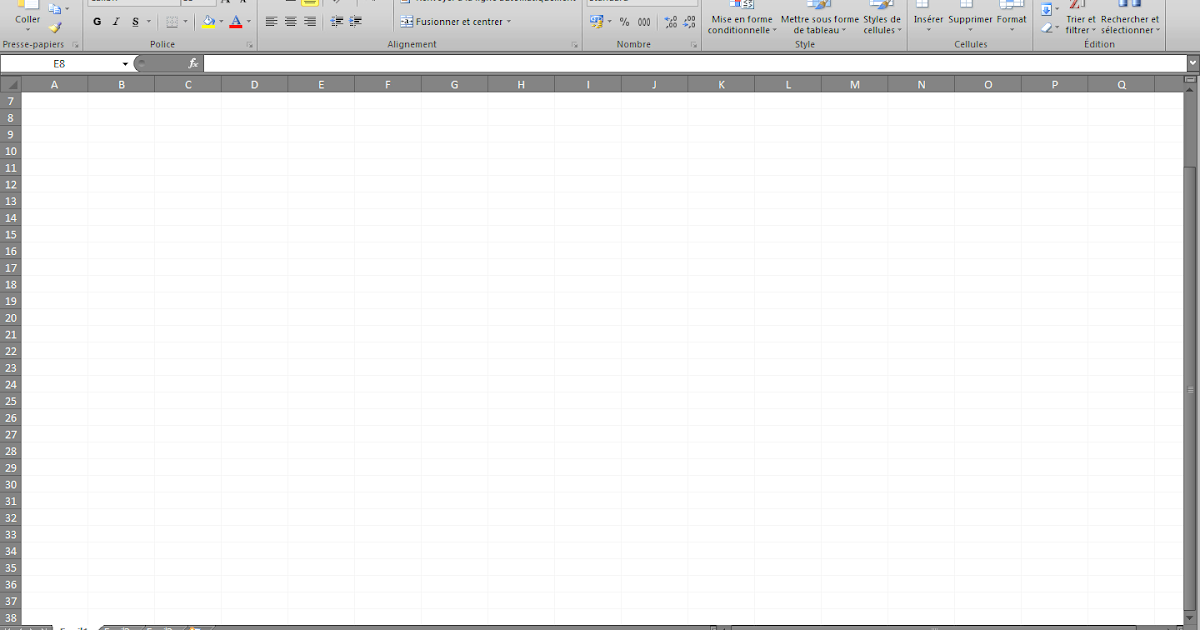Open Styles de cellules gallery
The image size is (1200, 630).
pyautogui.click(x=880, y=22)
